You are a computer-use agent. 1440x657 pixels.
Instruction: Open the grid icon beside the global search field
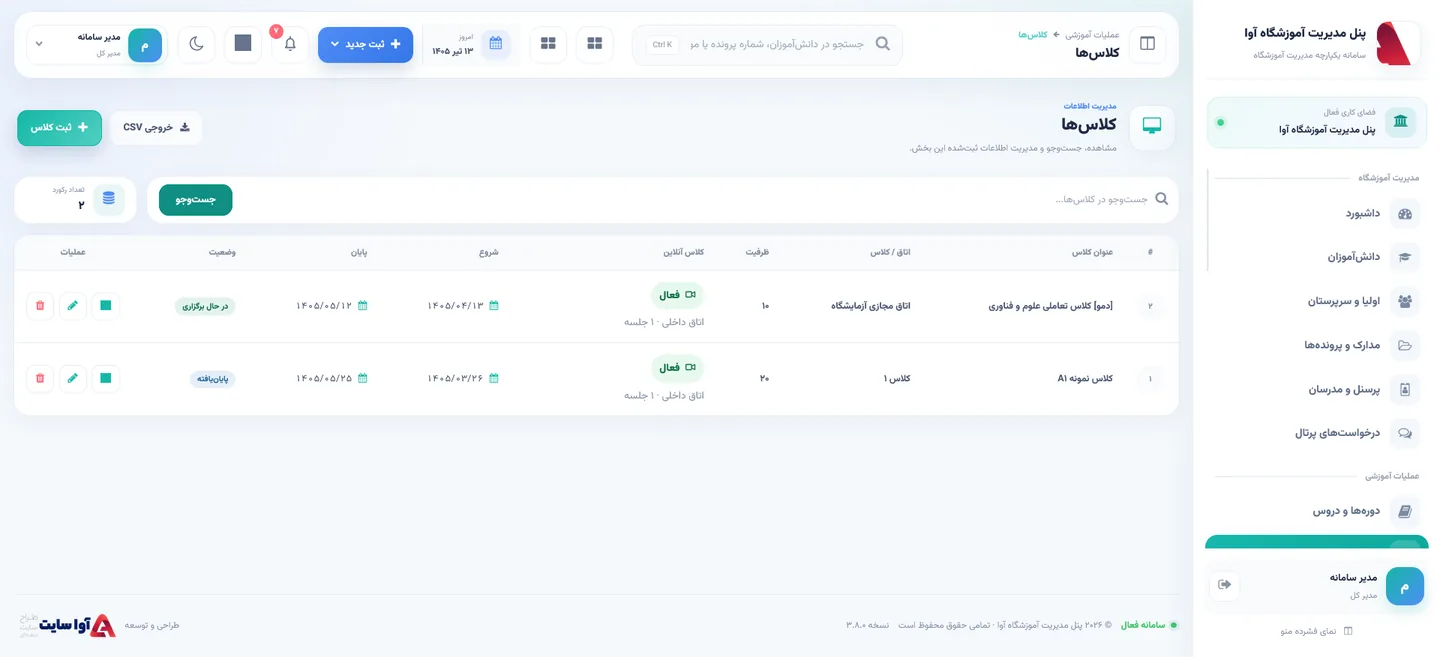coord(595,44)
